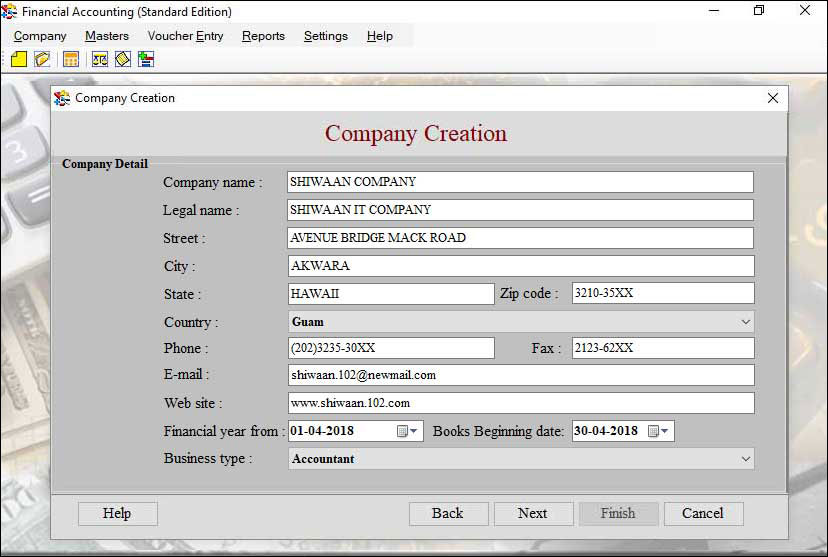Open the Company menu
Viewport: 828px width, 557px height.
(x=40, y=36)
